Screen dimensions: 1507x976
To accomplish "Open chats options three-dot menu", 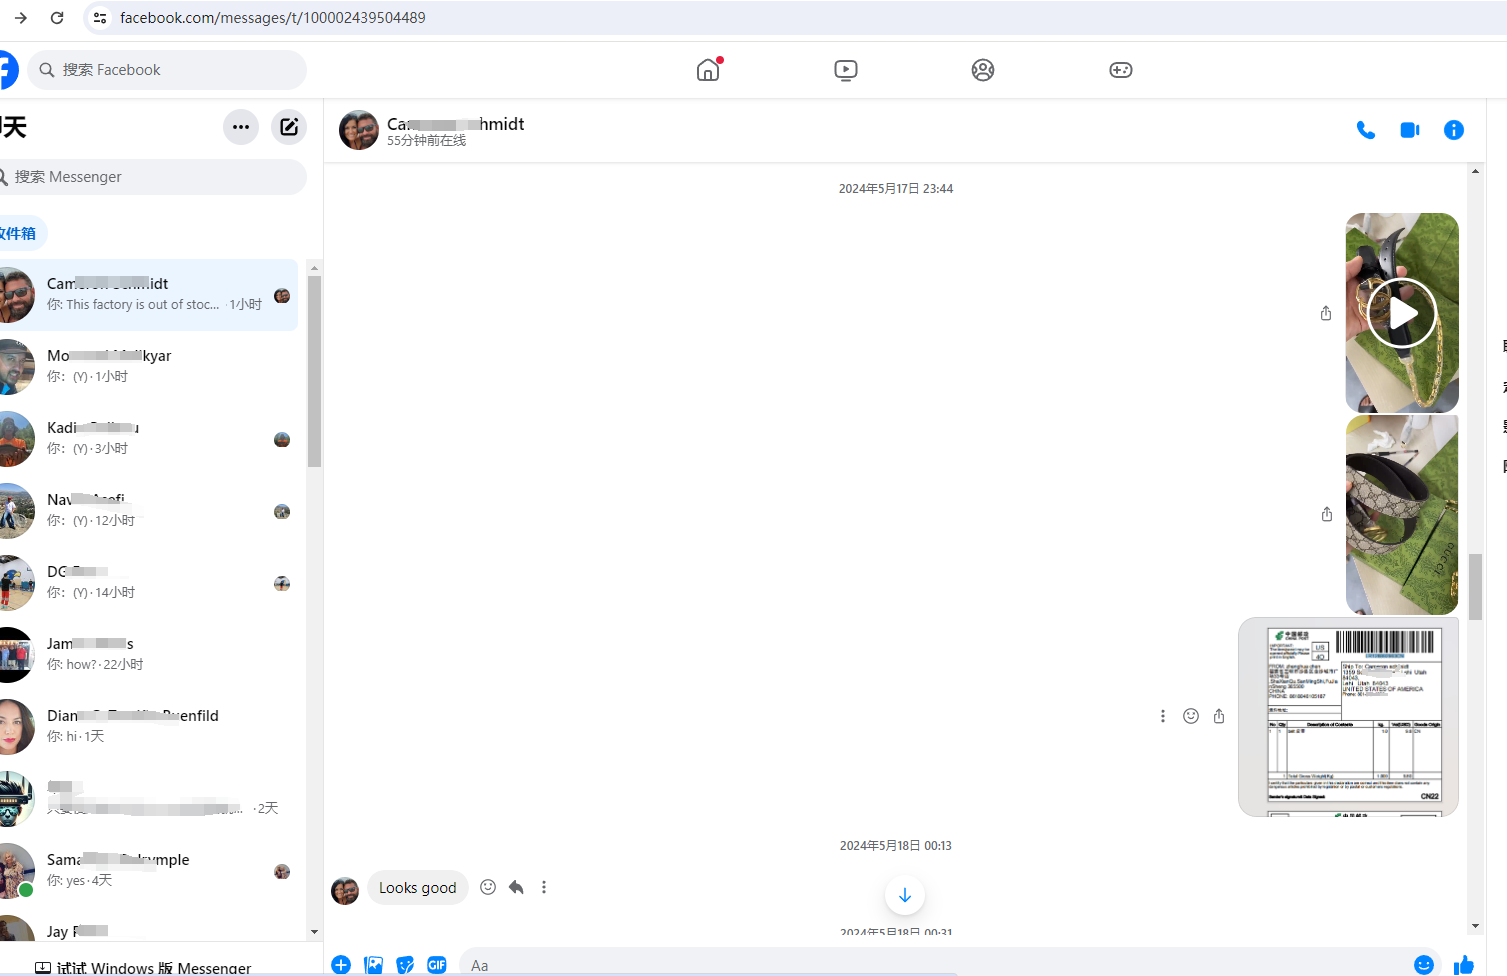I will [x=241, y=127].
